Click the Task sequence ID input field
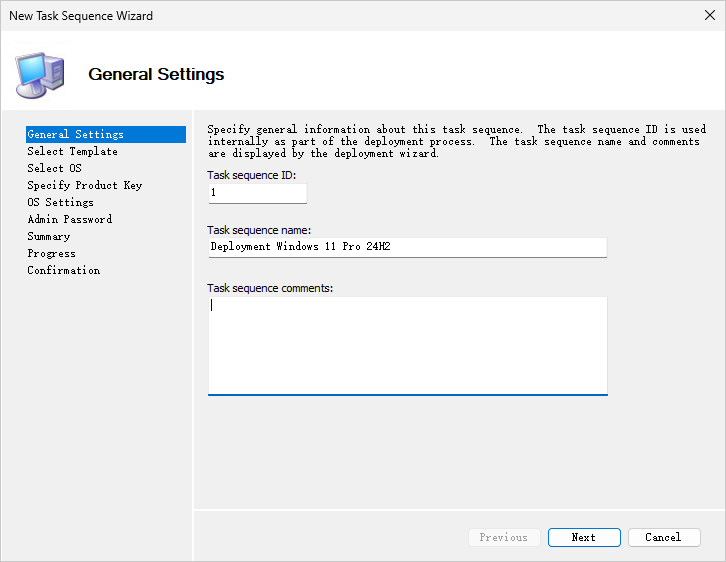Image resolution: width=726 pixels, height=562 pixels. click(x=257, y=193)
